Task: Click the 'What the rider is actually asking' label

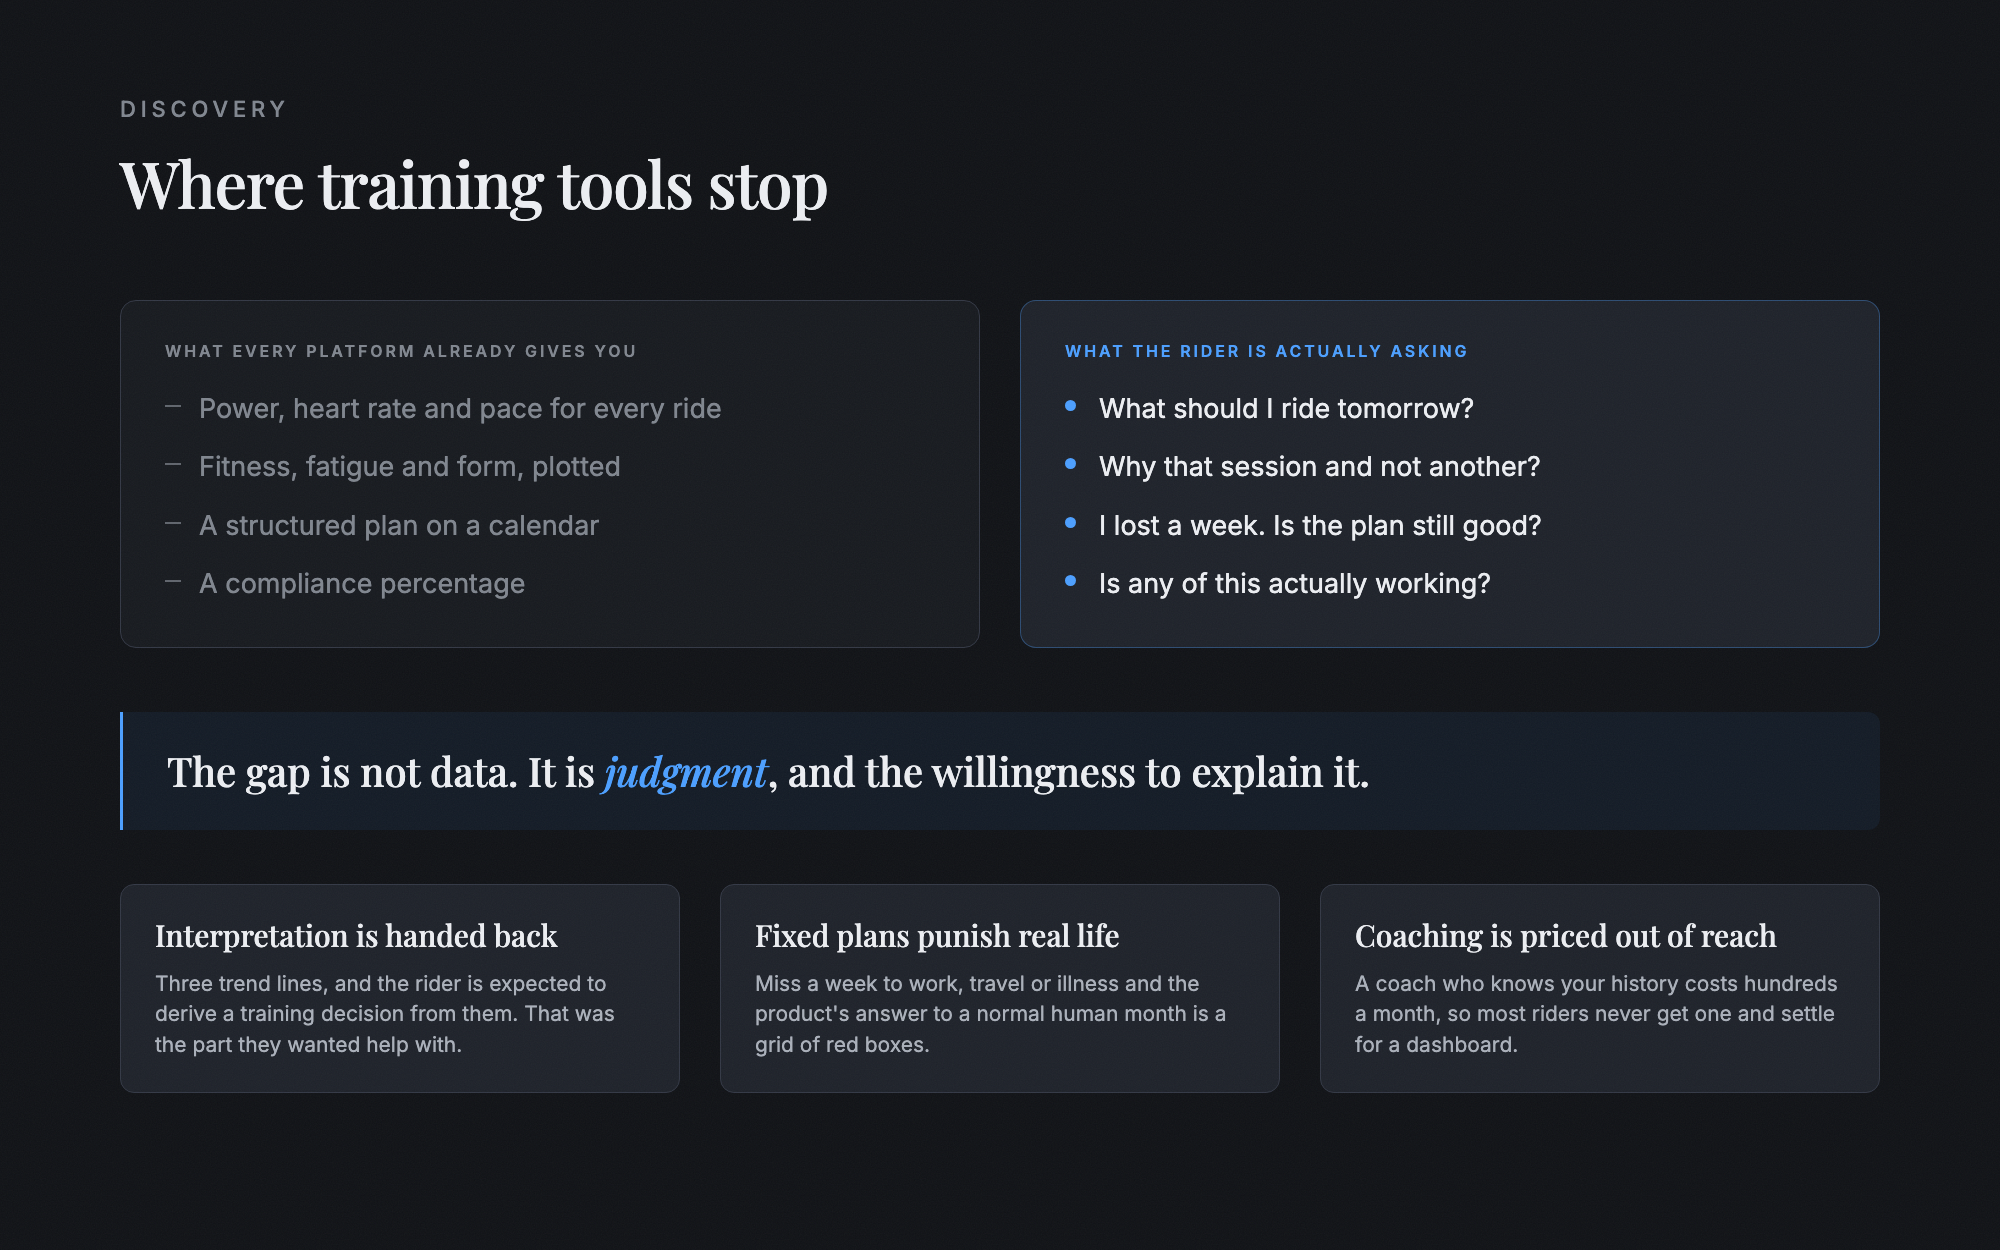Action: click(x=1266, y=351)
